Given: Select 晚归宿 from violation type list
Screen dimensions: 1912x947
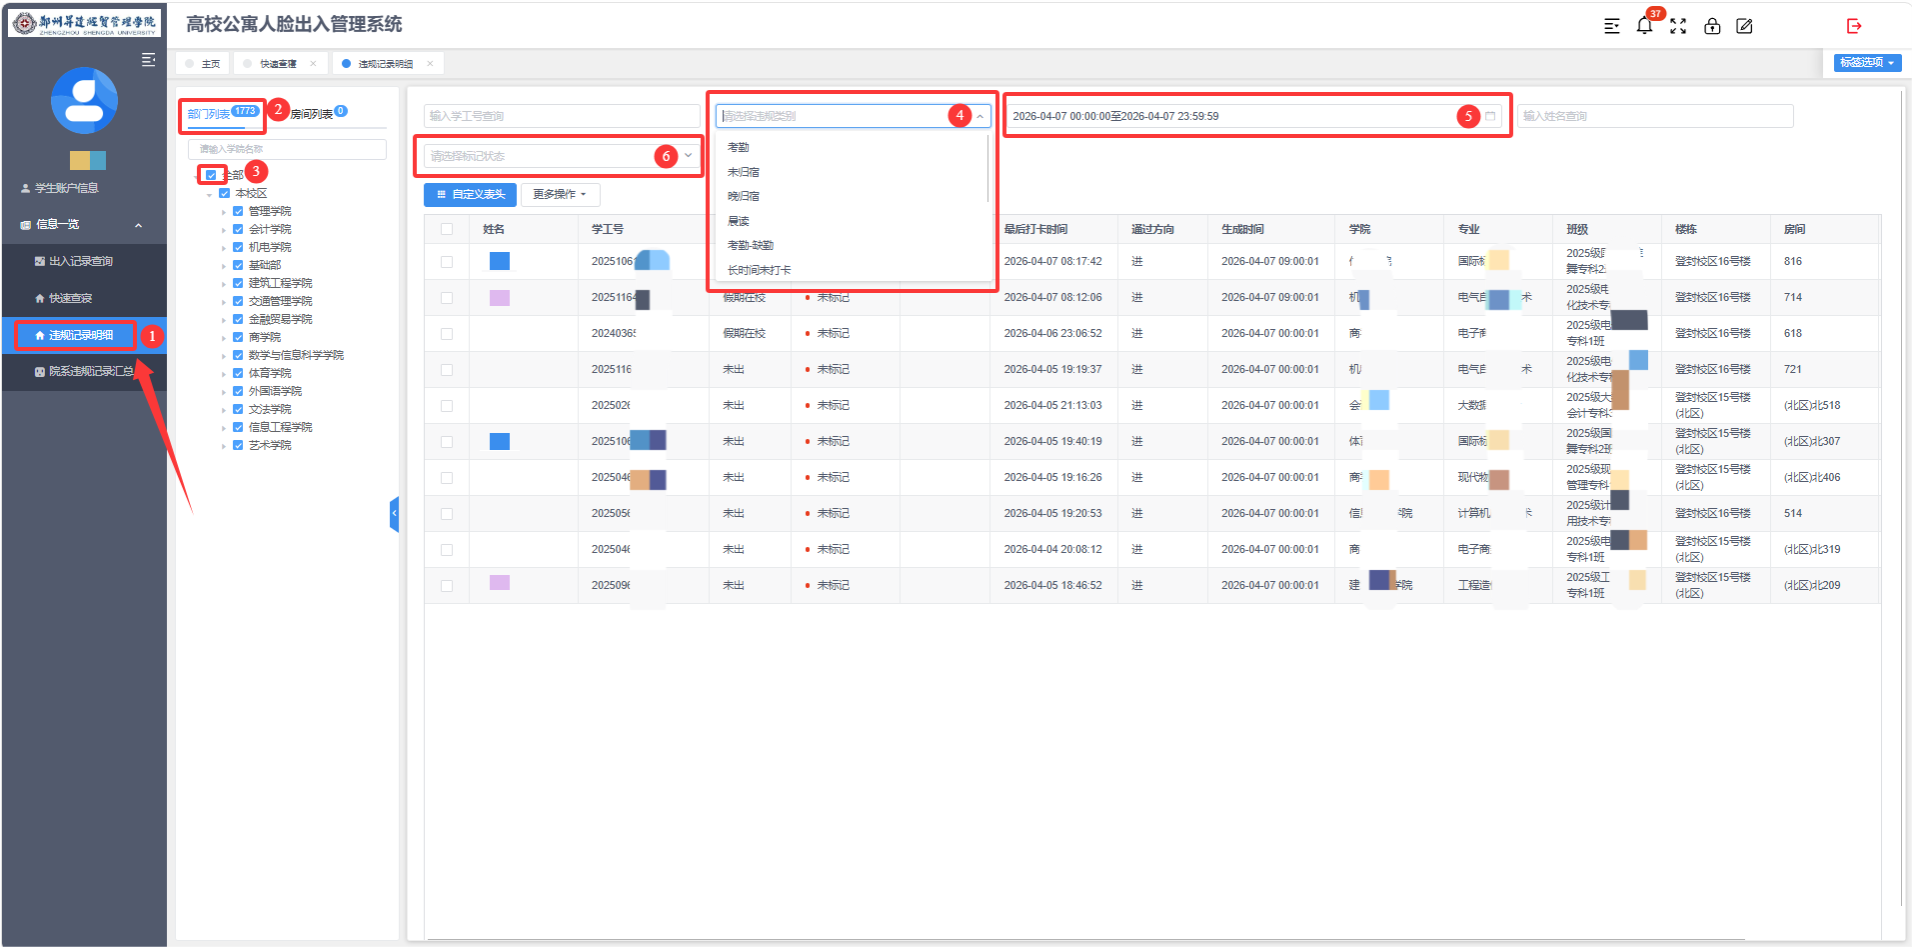Looking at the screenshot, I should click(x=743, y=196).
